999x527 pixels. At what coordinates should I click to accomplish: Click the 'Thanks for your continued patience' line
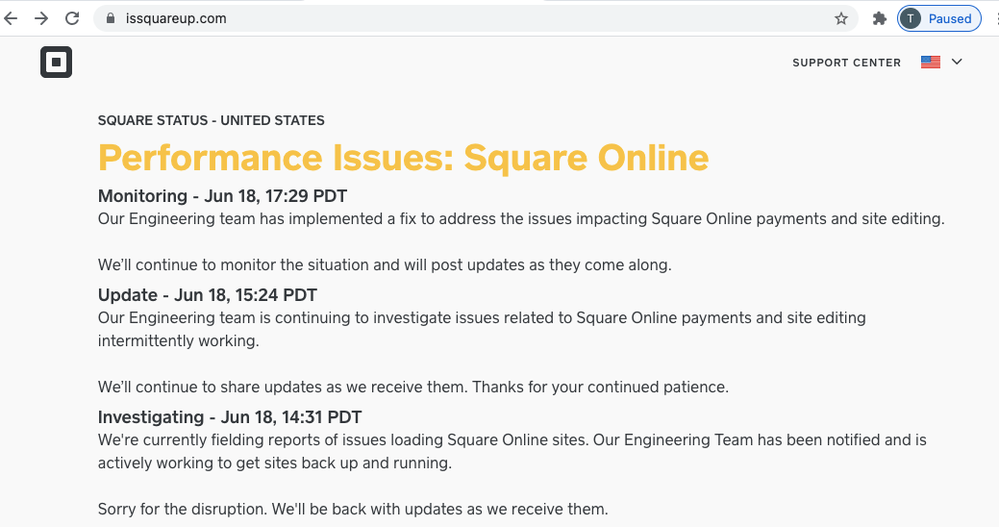413,387
